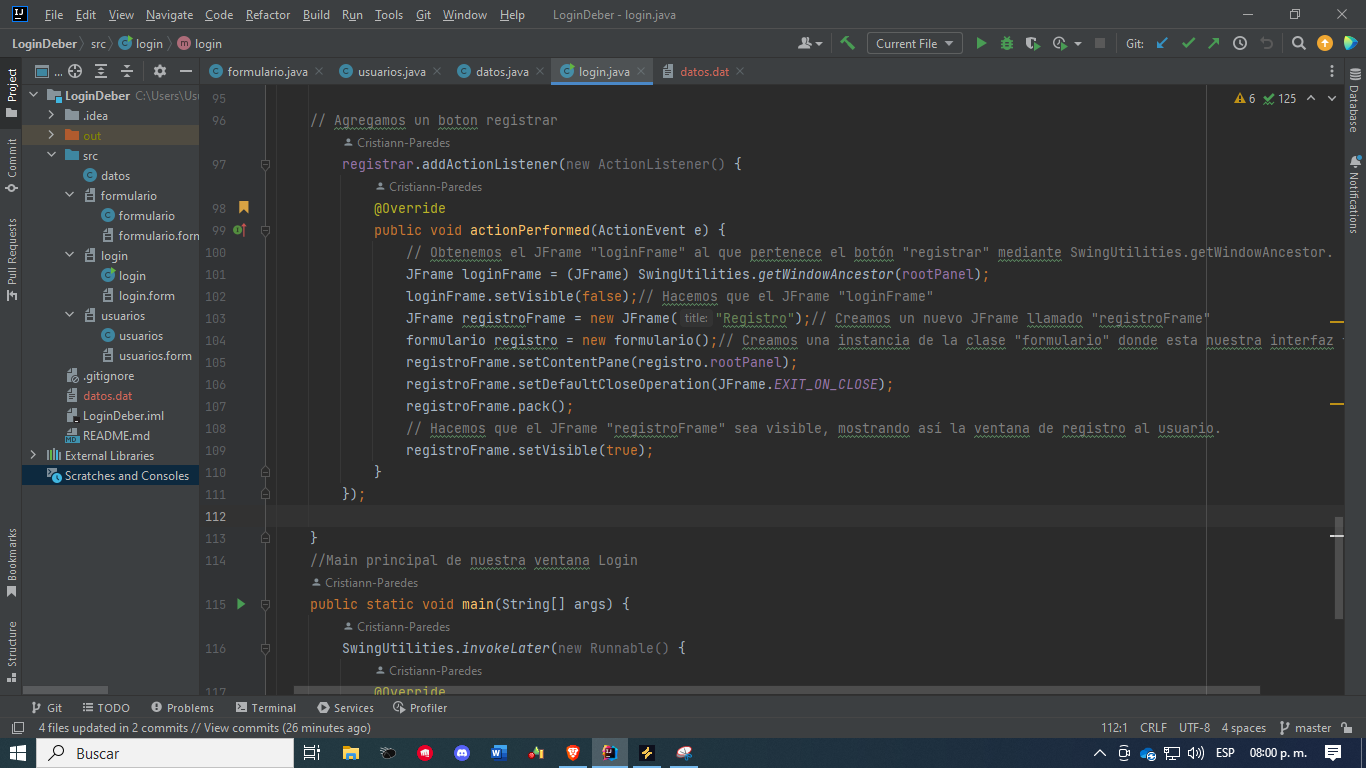
Task: Open the Refactor menu
Action: 267,15
